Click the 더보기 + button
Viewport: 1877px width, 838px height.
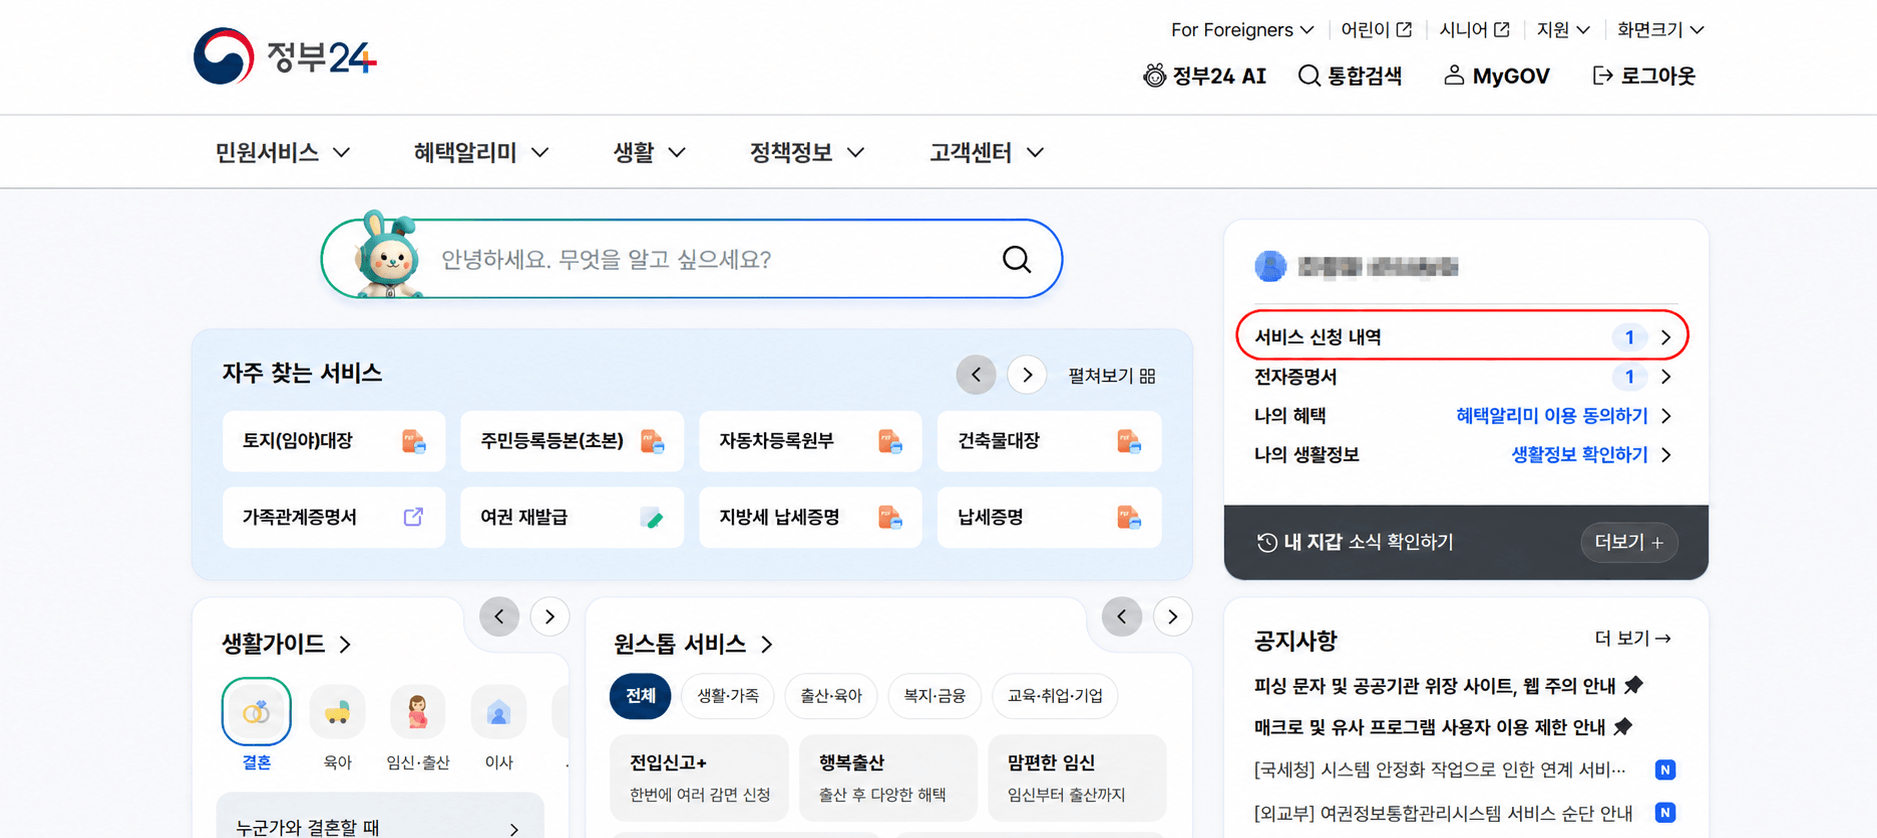(1628, 542)
